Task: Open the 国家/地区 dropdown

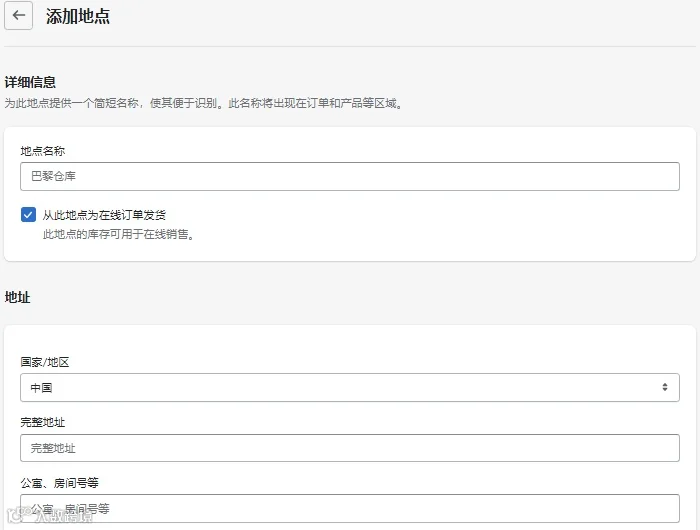Action: point(350,388)
